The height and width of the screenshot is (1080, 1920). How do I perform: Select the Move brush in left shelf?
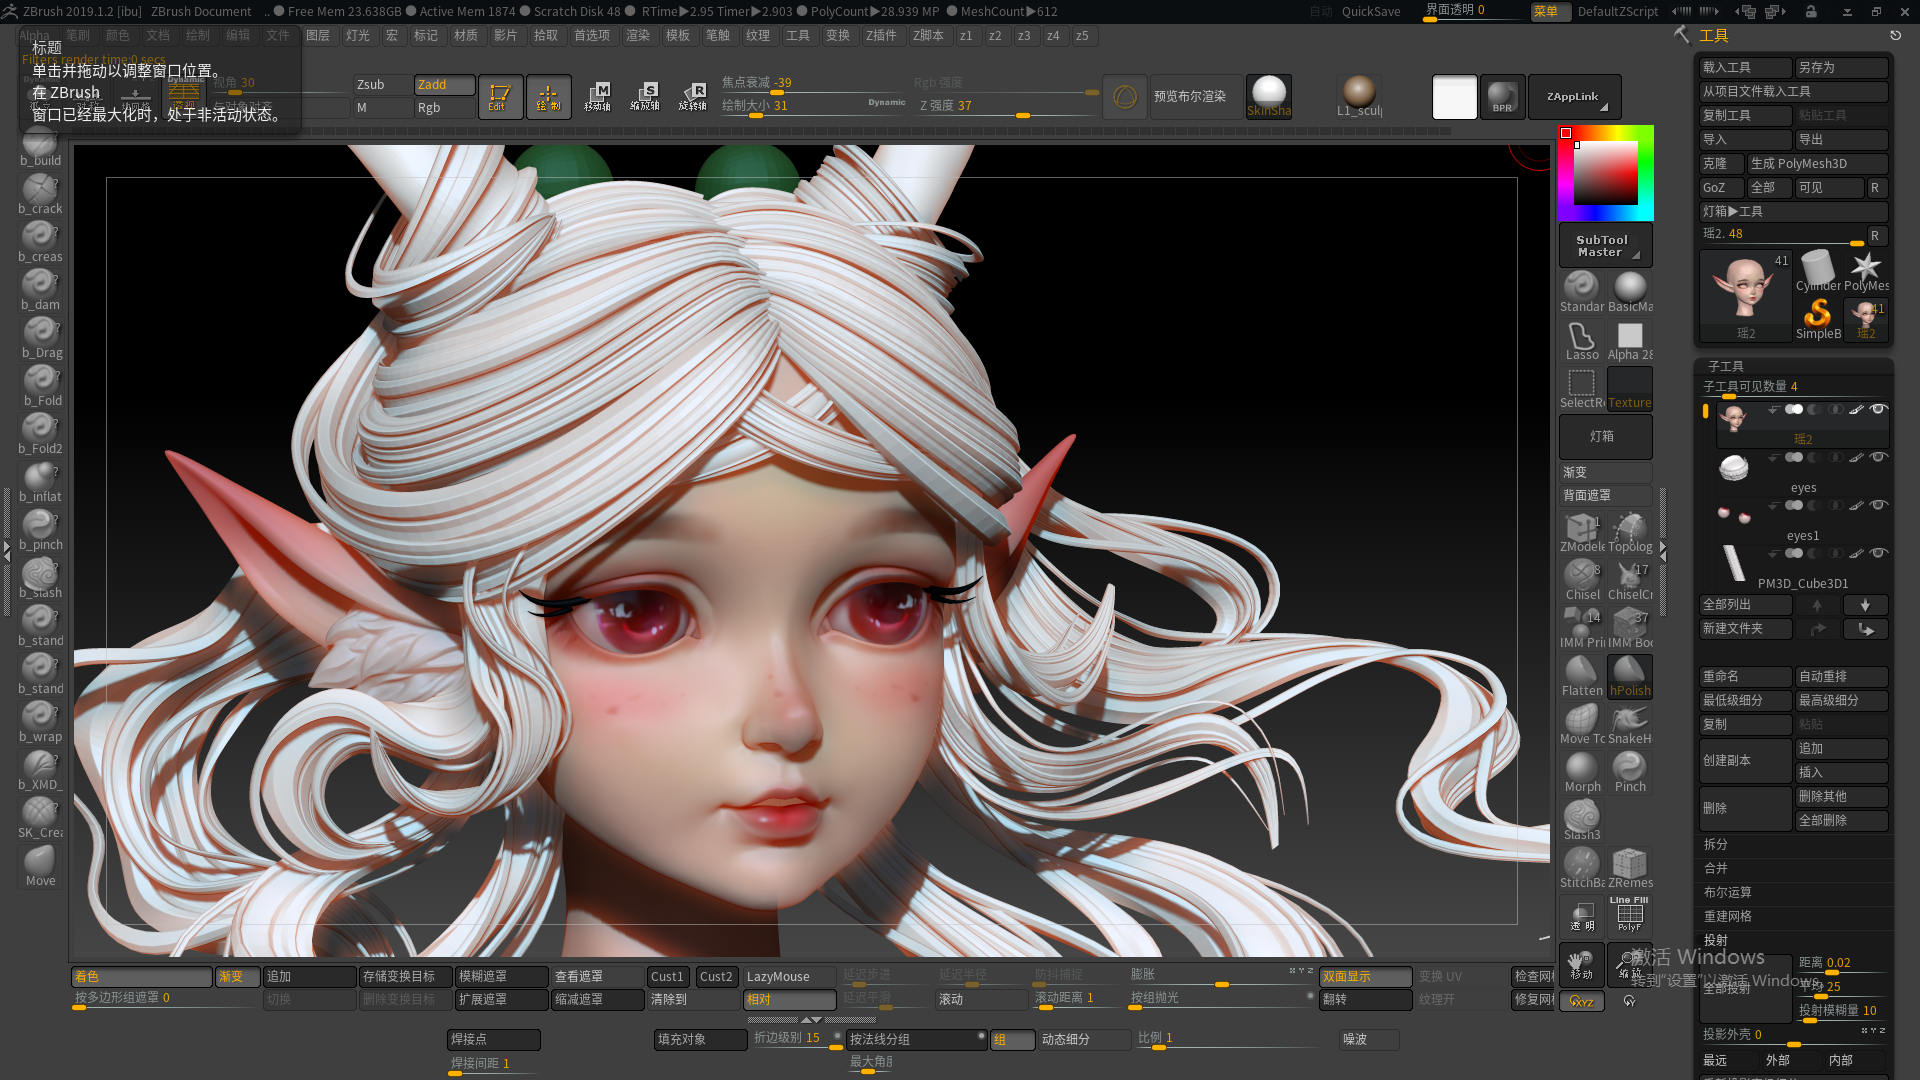[x=40, y=866]
